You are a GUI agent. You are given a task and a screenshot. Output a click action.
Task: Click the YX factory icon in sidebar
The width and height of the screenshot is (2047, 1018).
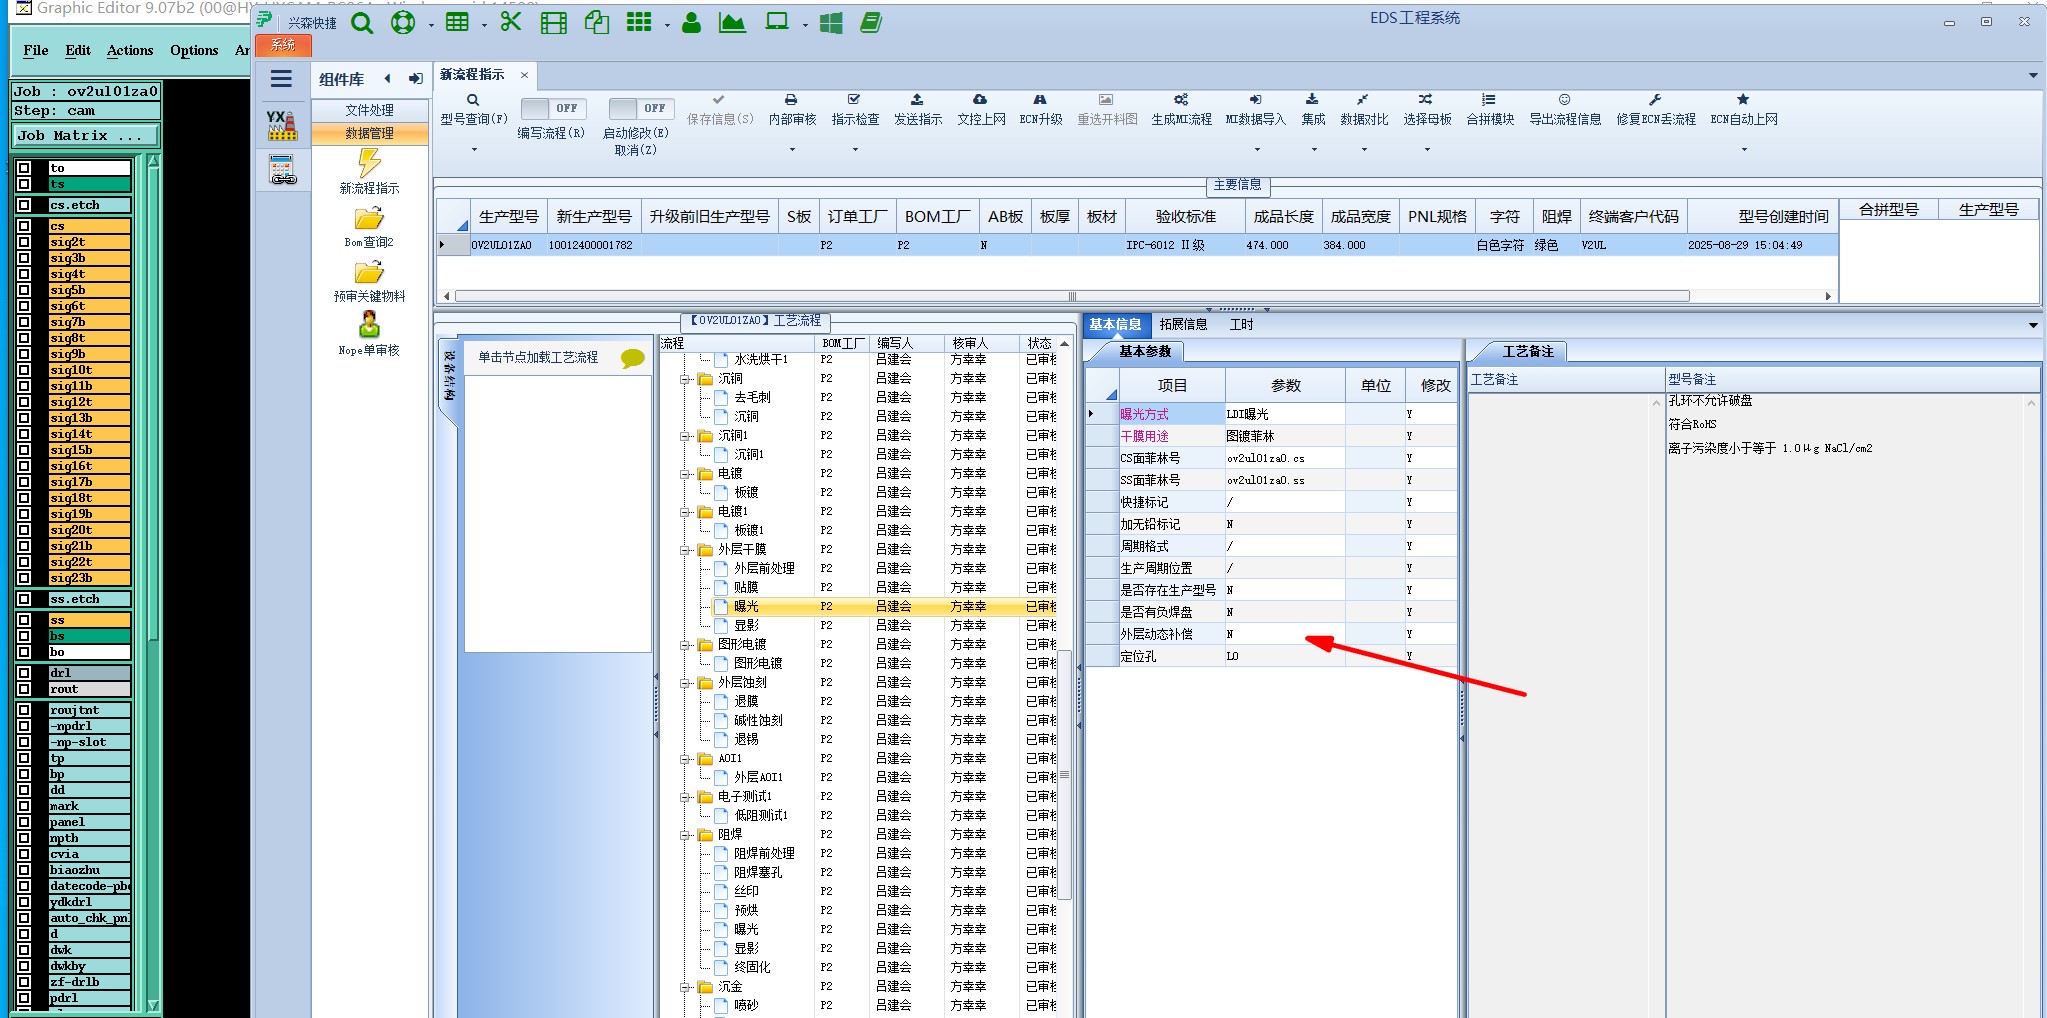point(282,125)
